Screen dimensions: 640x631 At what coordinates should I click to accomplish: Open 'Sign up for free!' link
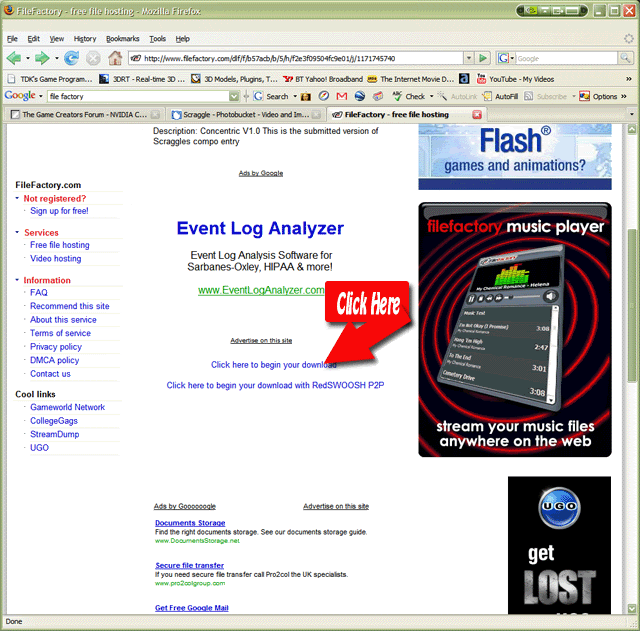click(x=59, y=211)
